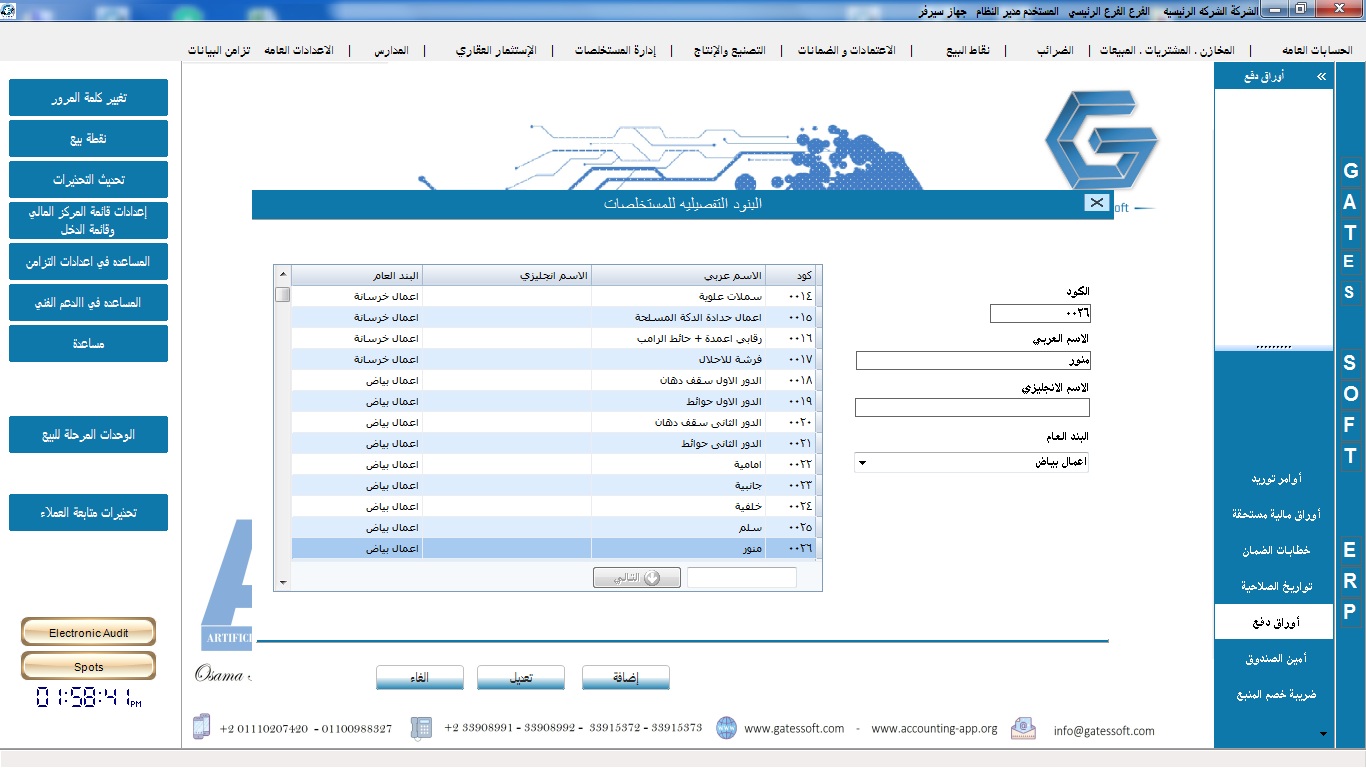Click the table scrollbar down arrow
This screenshot has width=1366, height=768.
coord(283,581)
